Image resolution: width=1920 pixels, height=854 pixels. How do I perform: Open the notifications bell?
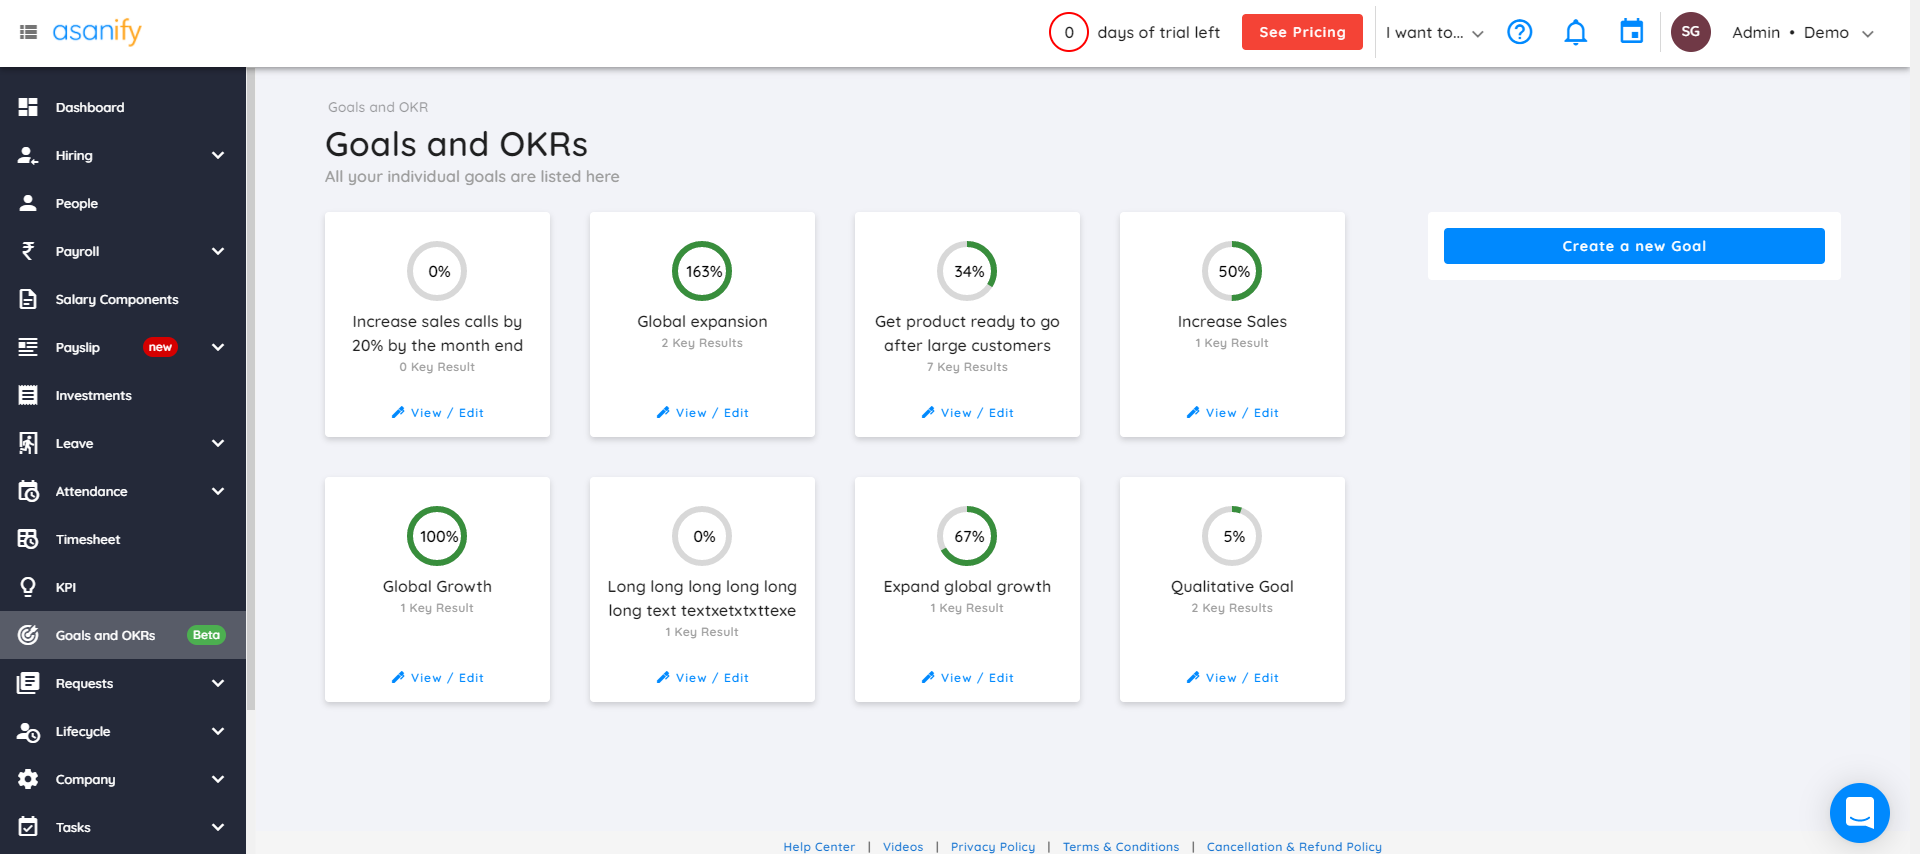[x=1575, y=32]
